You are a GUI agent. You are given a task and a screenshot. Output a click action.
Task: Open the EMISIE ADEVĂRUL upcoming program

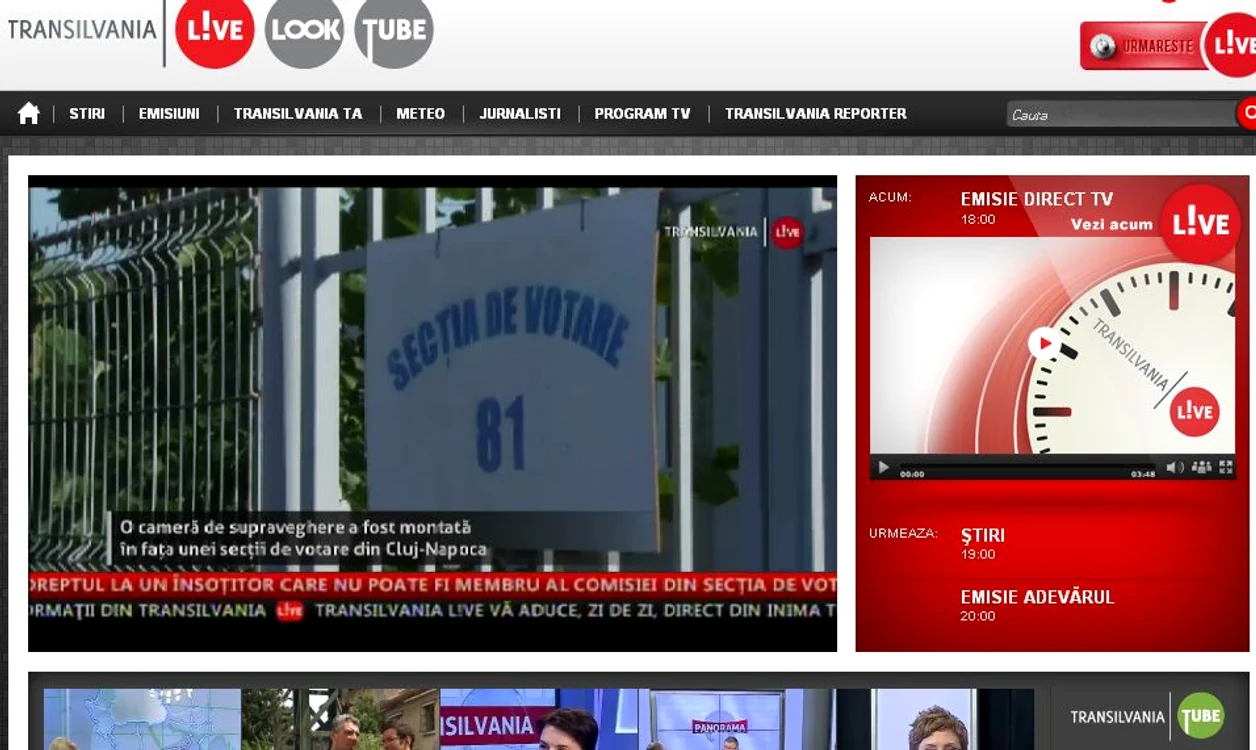1037,597
